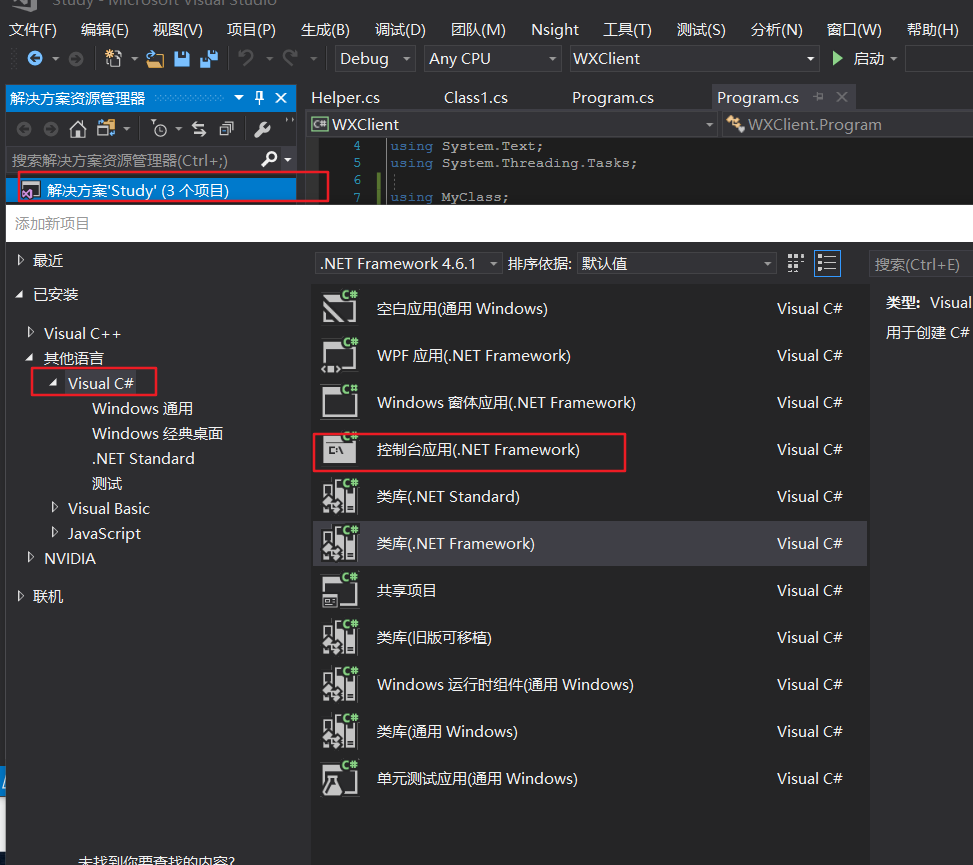The width and height of the screenshot is (973, 865).
Task: Click the green start debugging arrow
Action: click(838, 58)
